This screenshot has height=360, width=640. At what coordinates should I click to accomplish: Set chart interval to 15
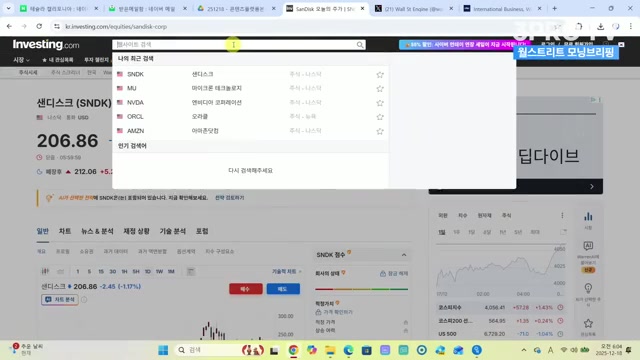tap(101, 271)
